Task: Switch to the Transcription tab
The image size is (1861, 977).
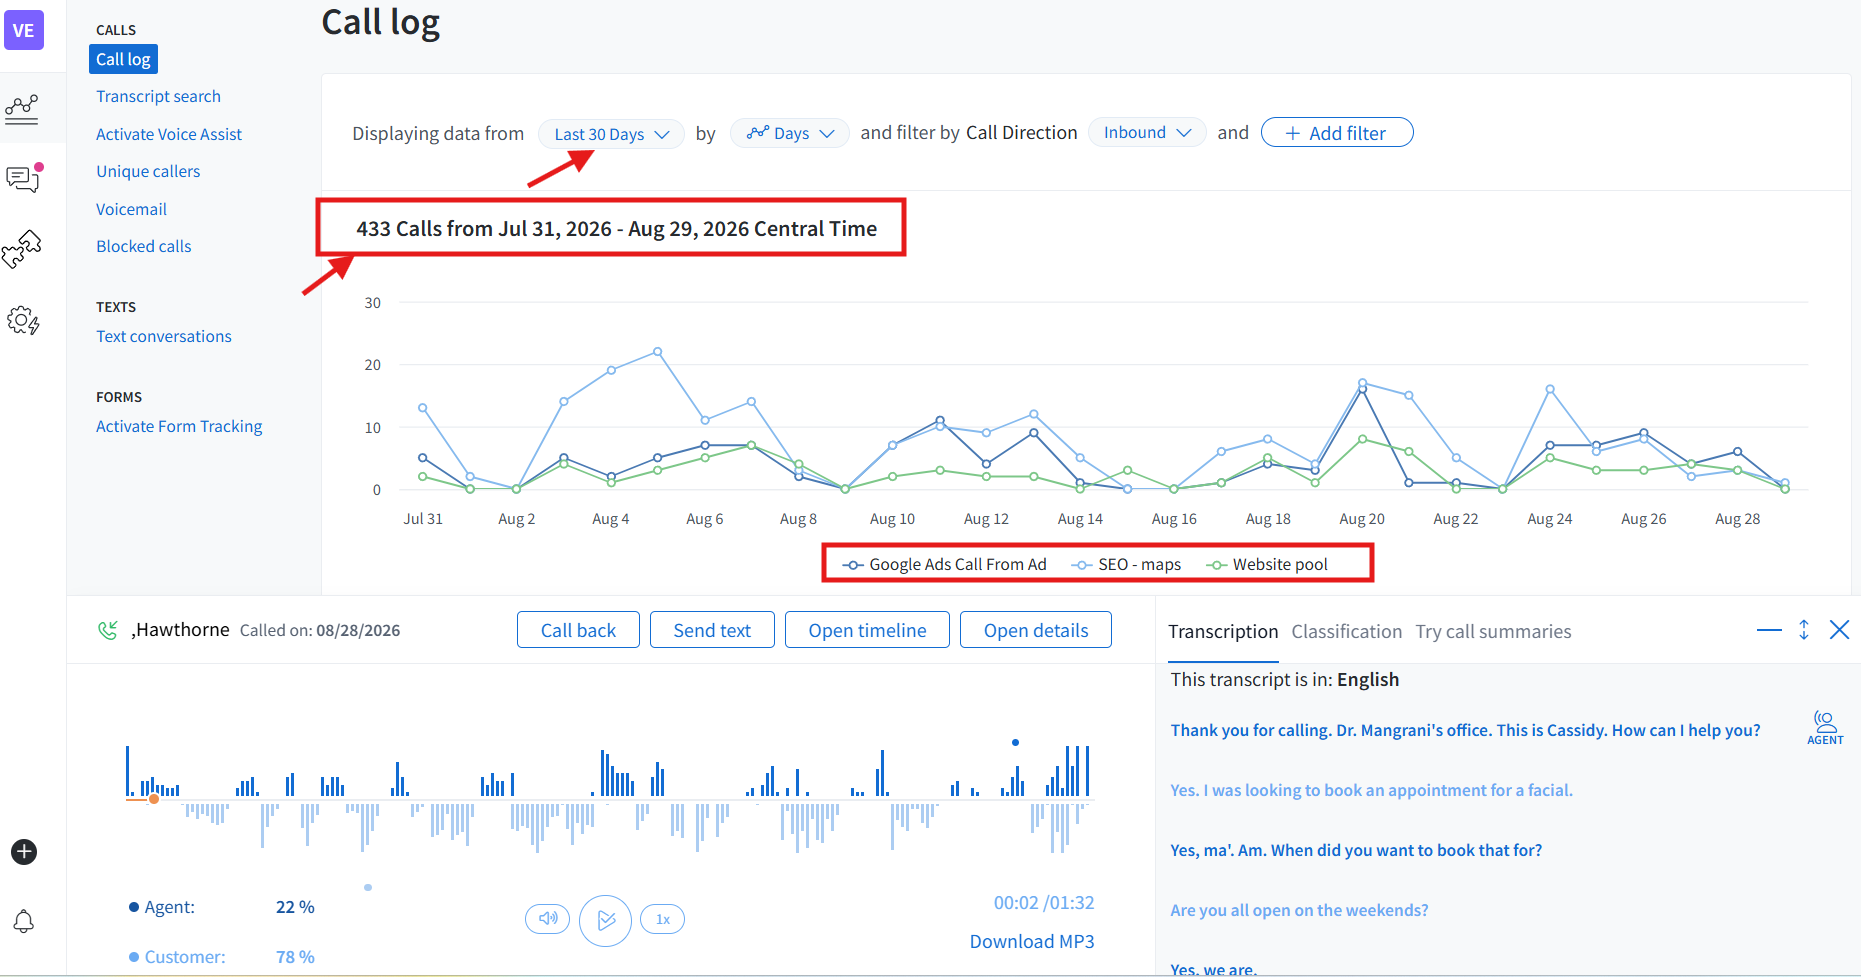Action: tap(1223, 632)
